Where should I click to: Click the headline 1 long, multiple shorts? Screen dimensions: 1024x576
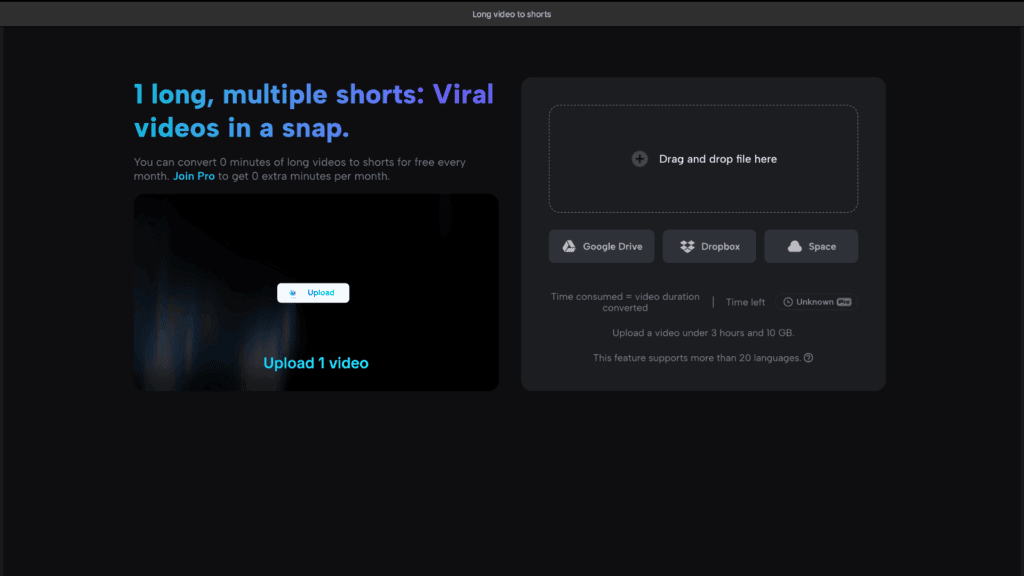pos(313,110)
